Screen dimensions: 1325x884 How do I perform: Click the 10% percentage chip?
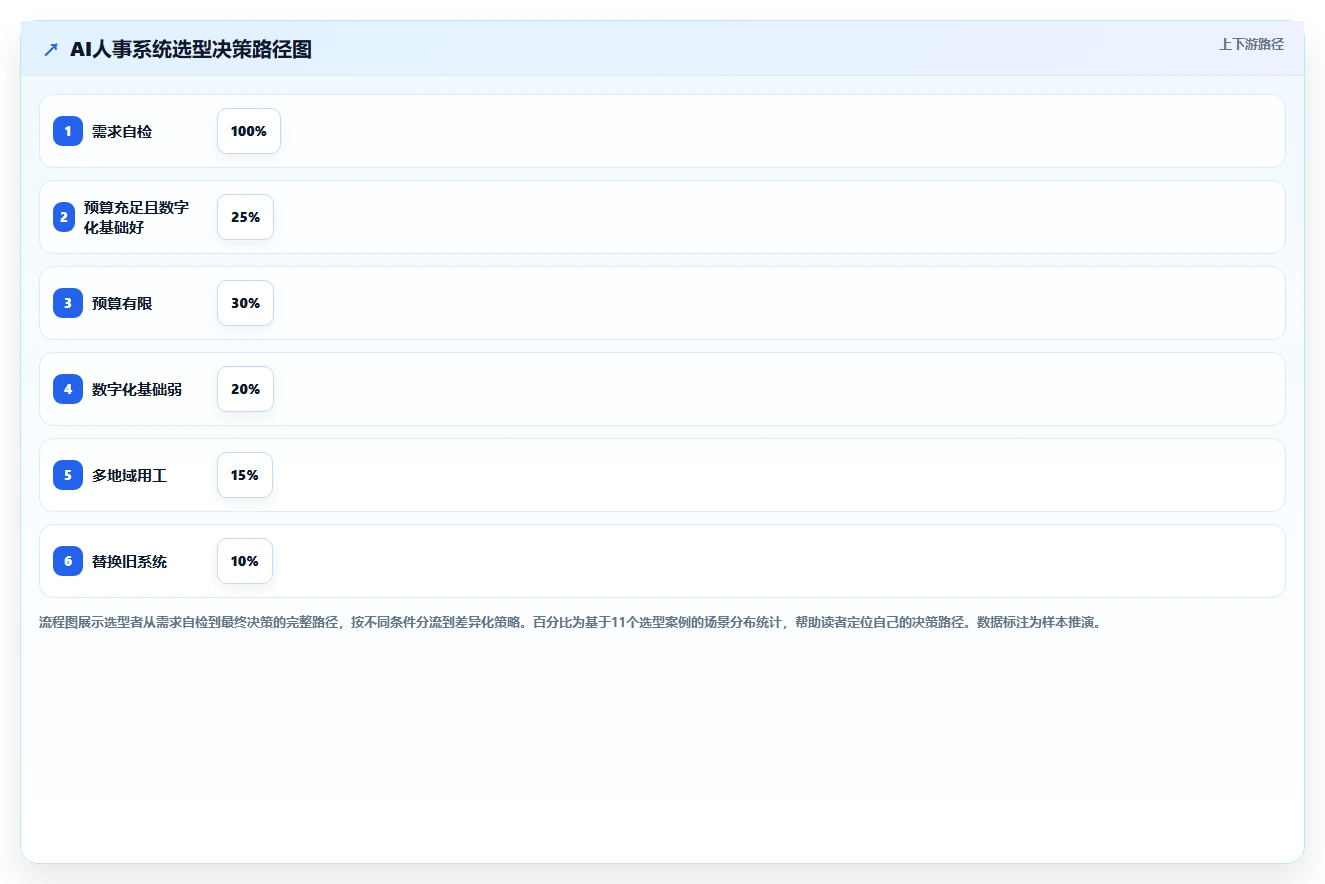click(x=245, y=561)
